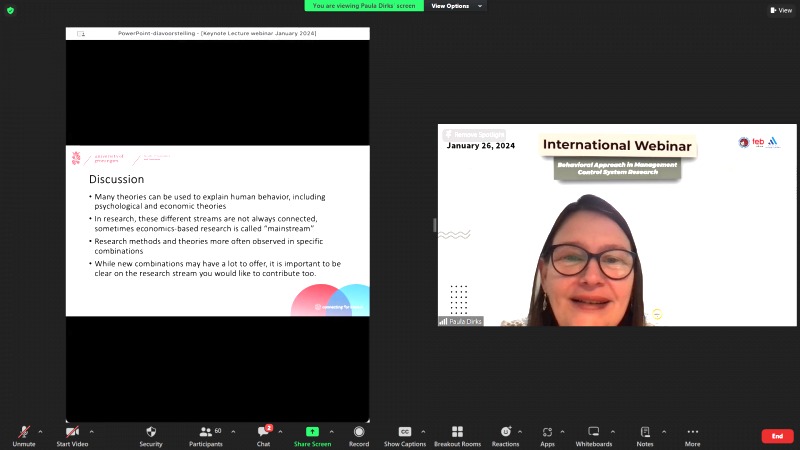Unmute the microphone

click(24, 435)
